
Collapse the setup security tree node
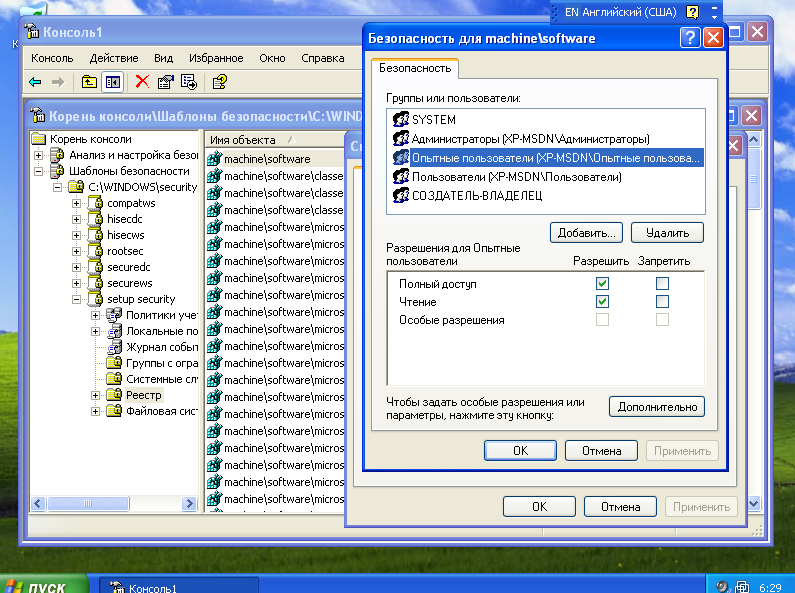point(76,300)
